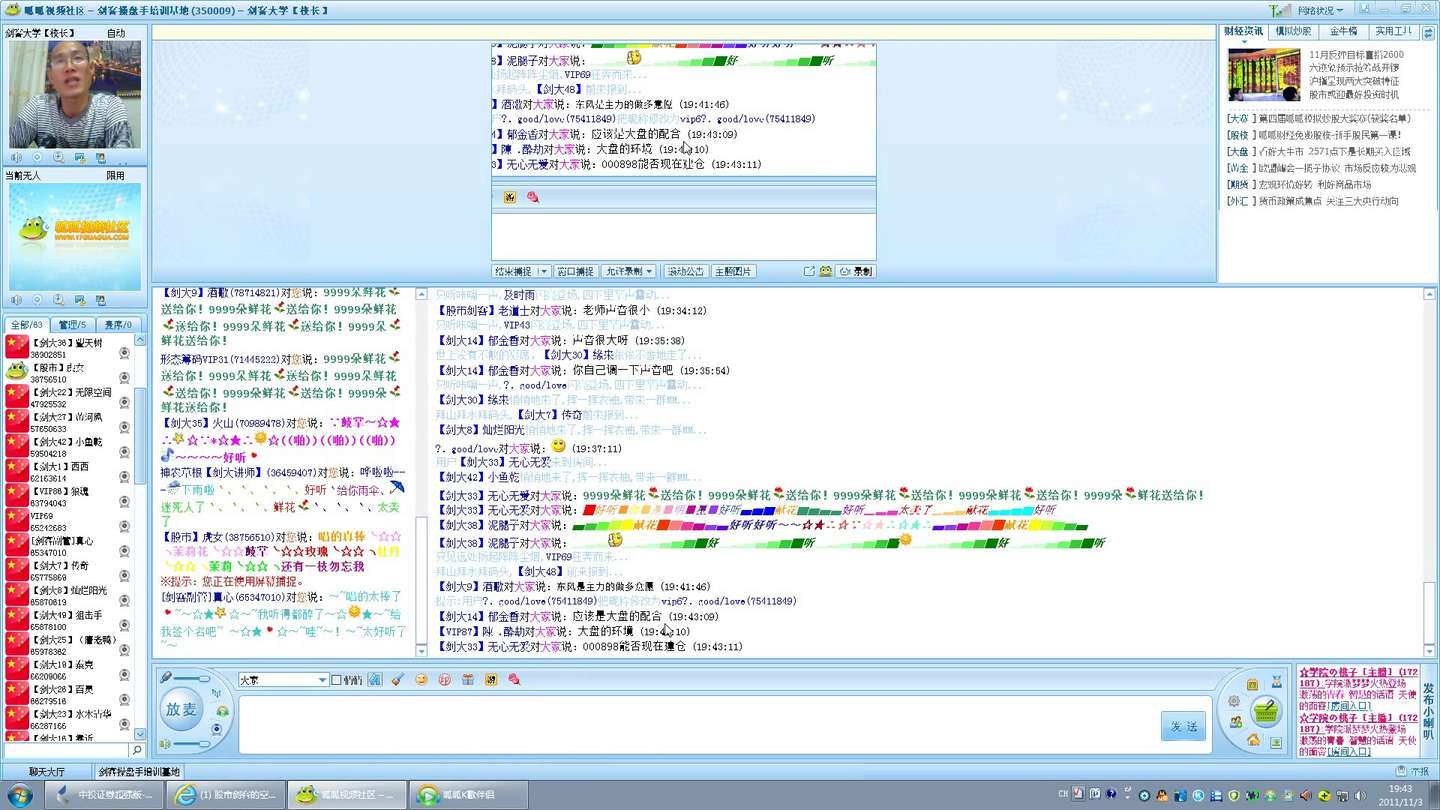Click the gear settings icon near send button

1234,701
